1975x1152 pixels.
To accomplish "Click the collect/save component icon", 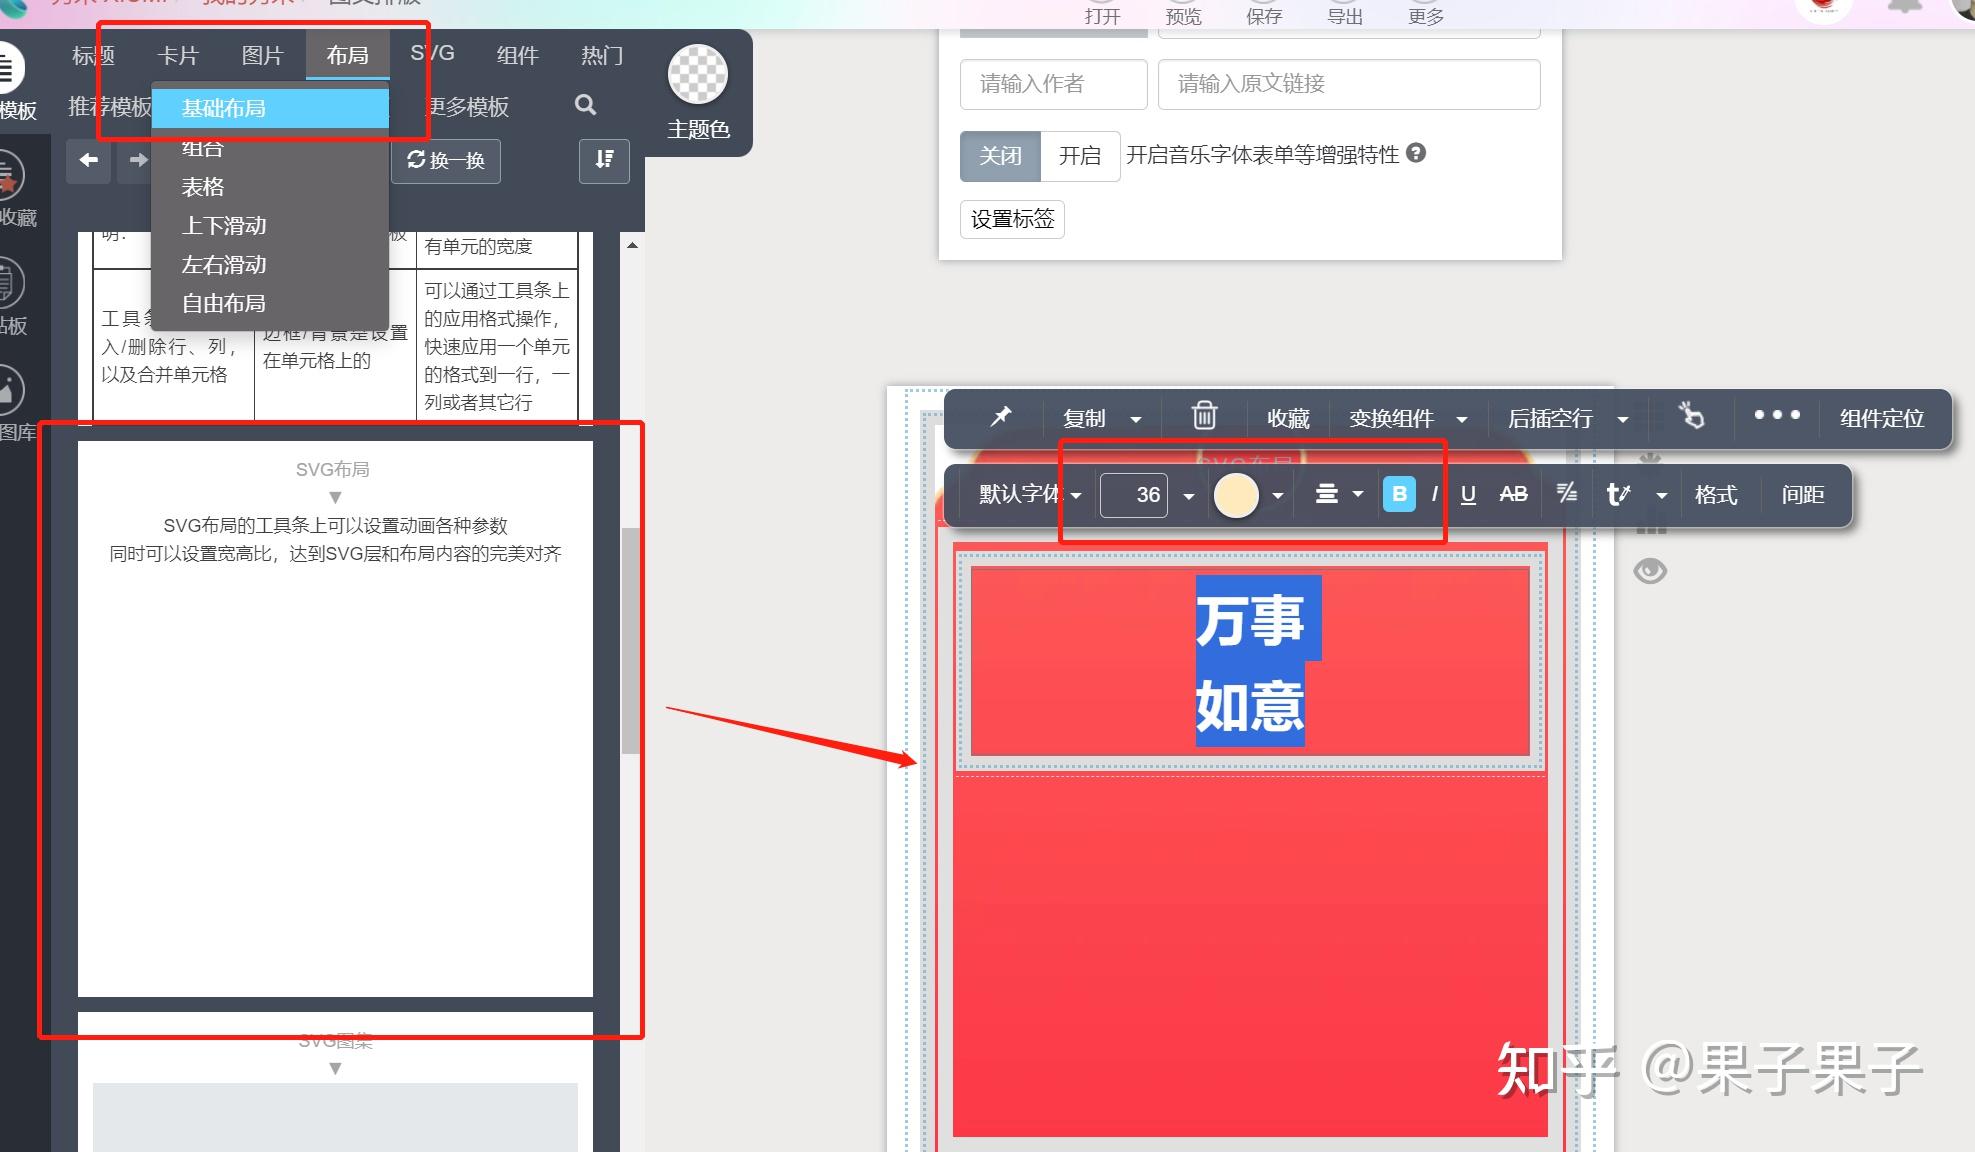I will [1289, 418].
